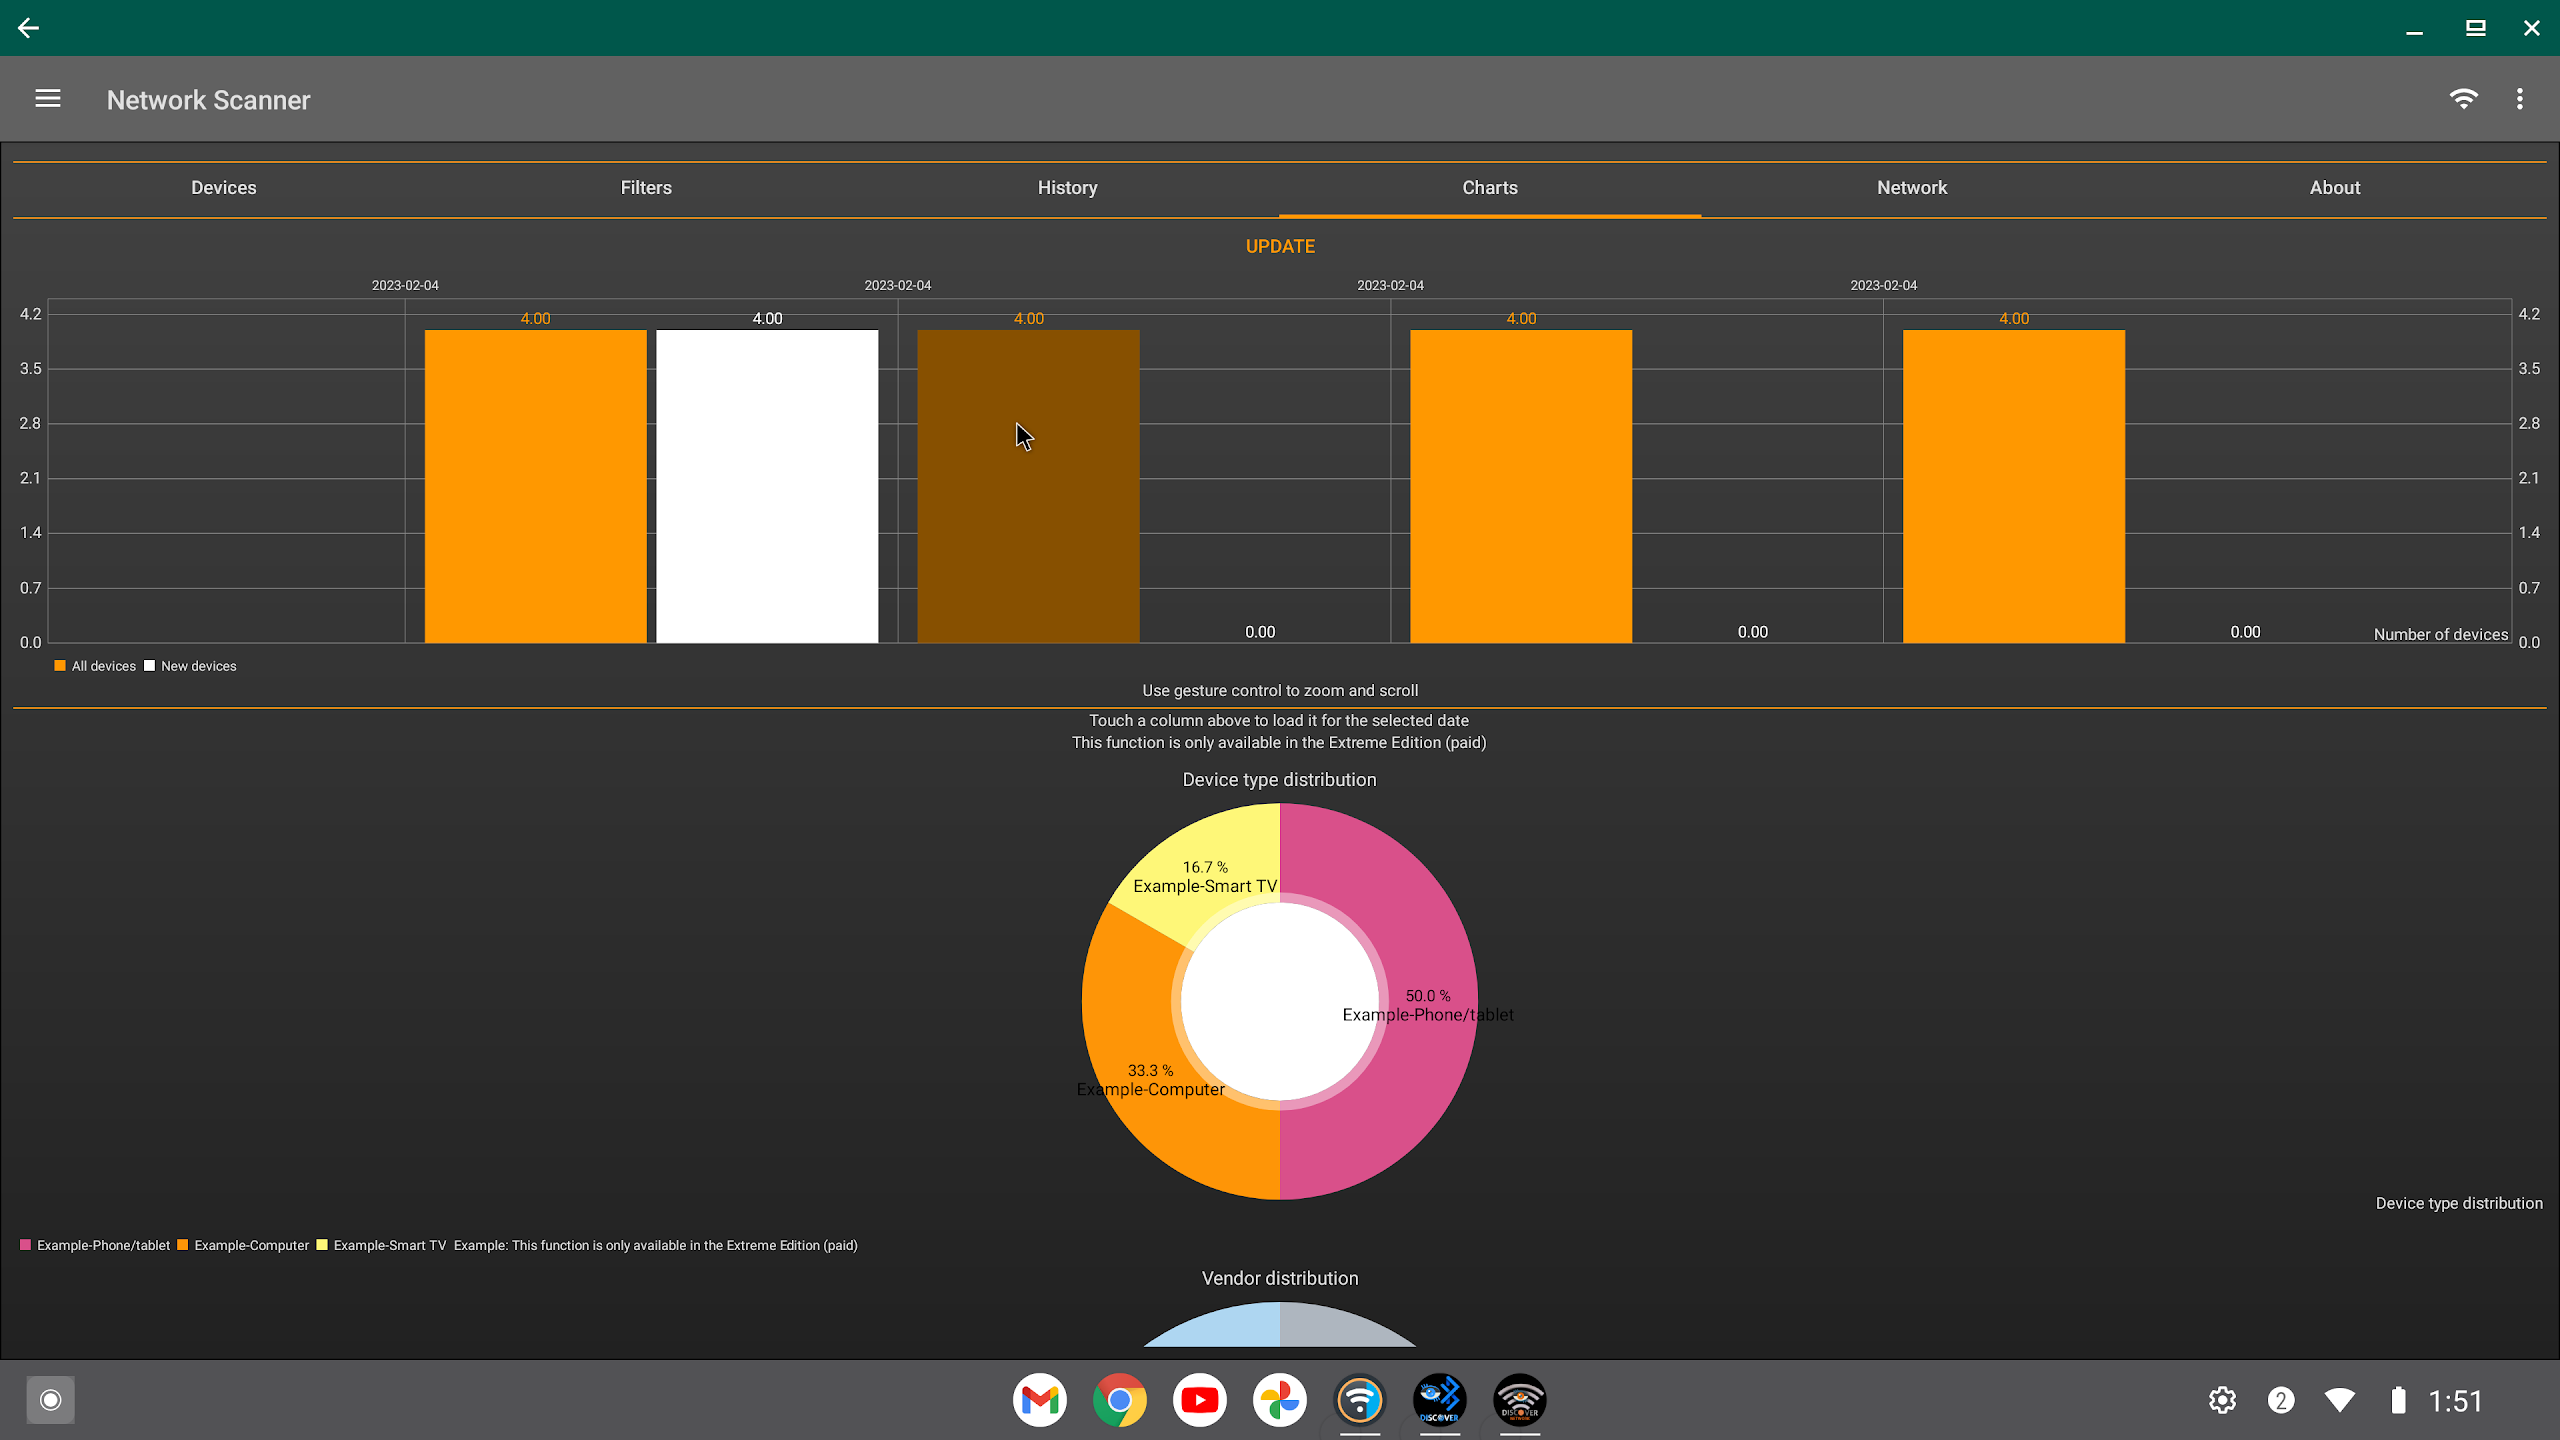Click the orange All devices legend swatch
Screen dimensions: 2560x1440
pos(60,666)
